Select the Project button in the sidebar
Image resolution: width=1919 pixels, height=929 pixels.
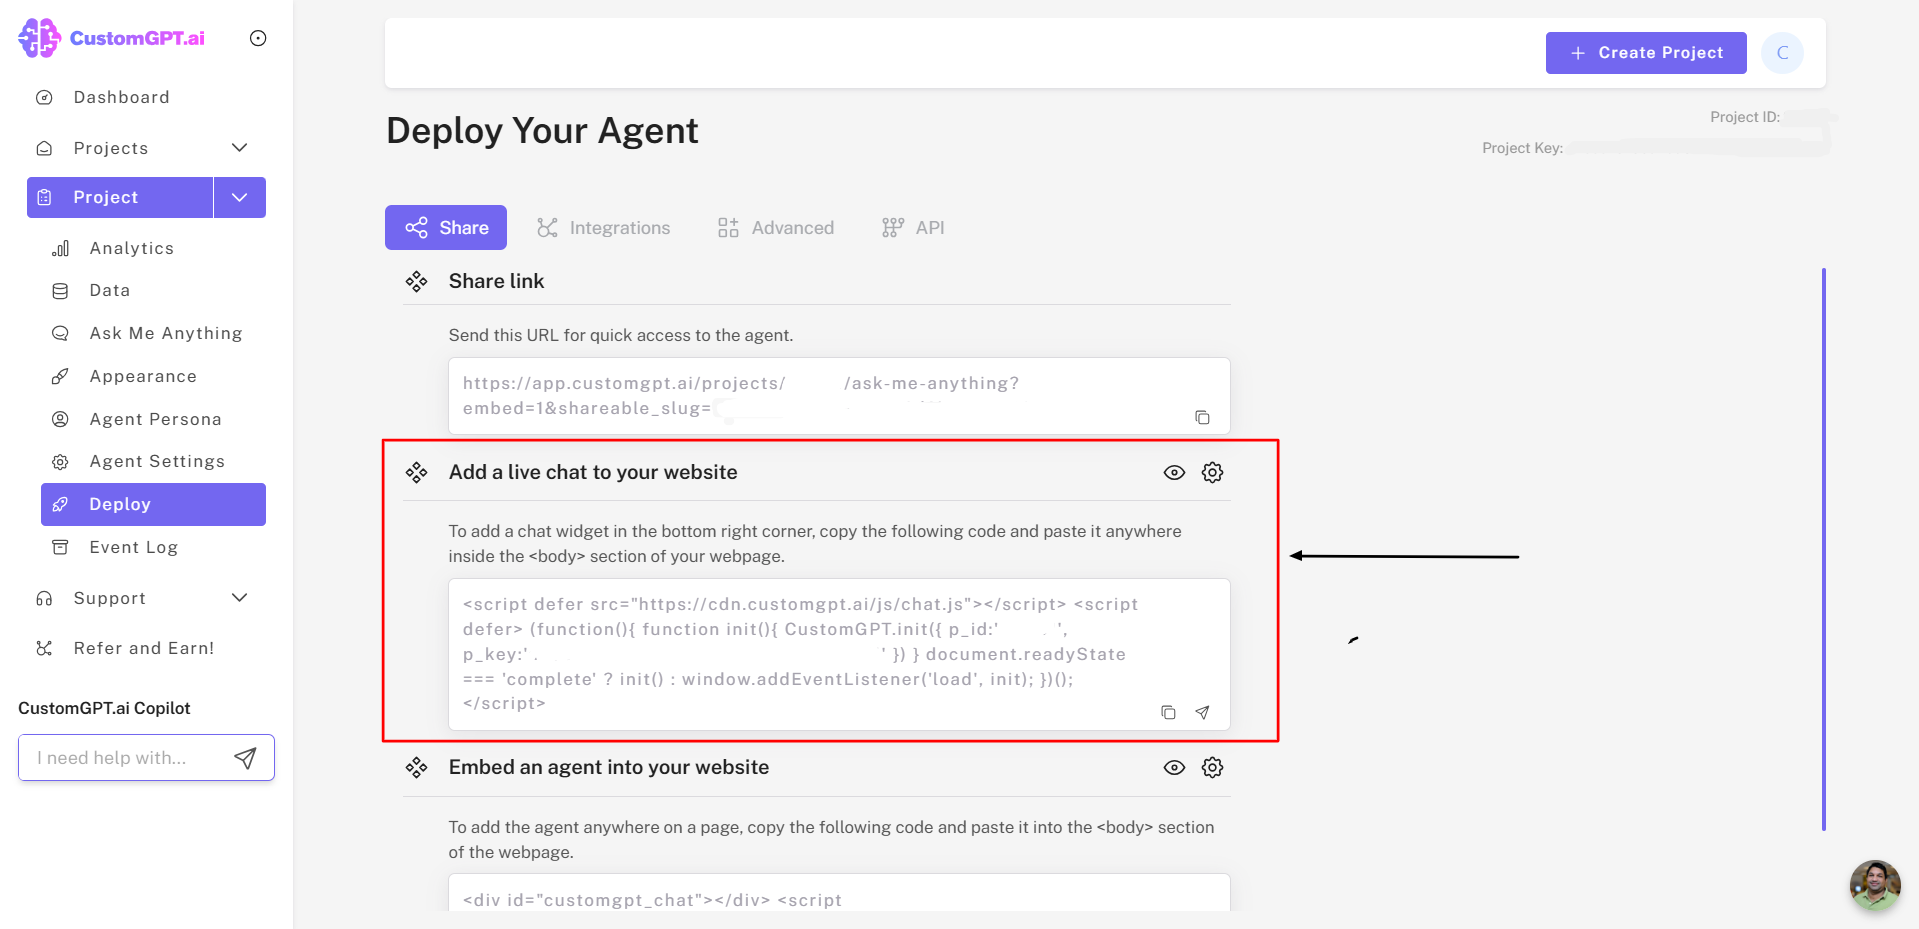coord(120,197)
